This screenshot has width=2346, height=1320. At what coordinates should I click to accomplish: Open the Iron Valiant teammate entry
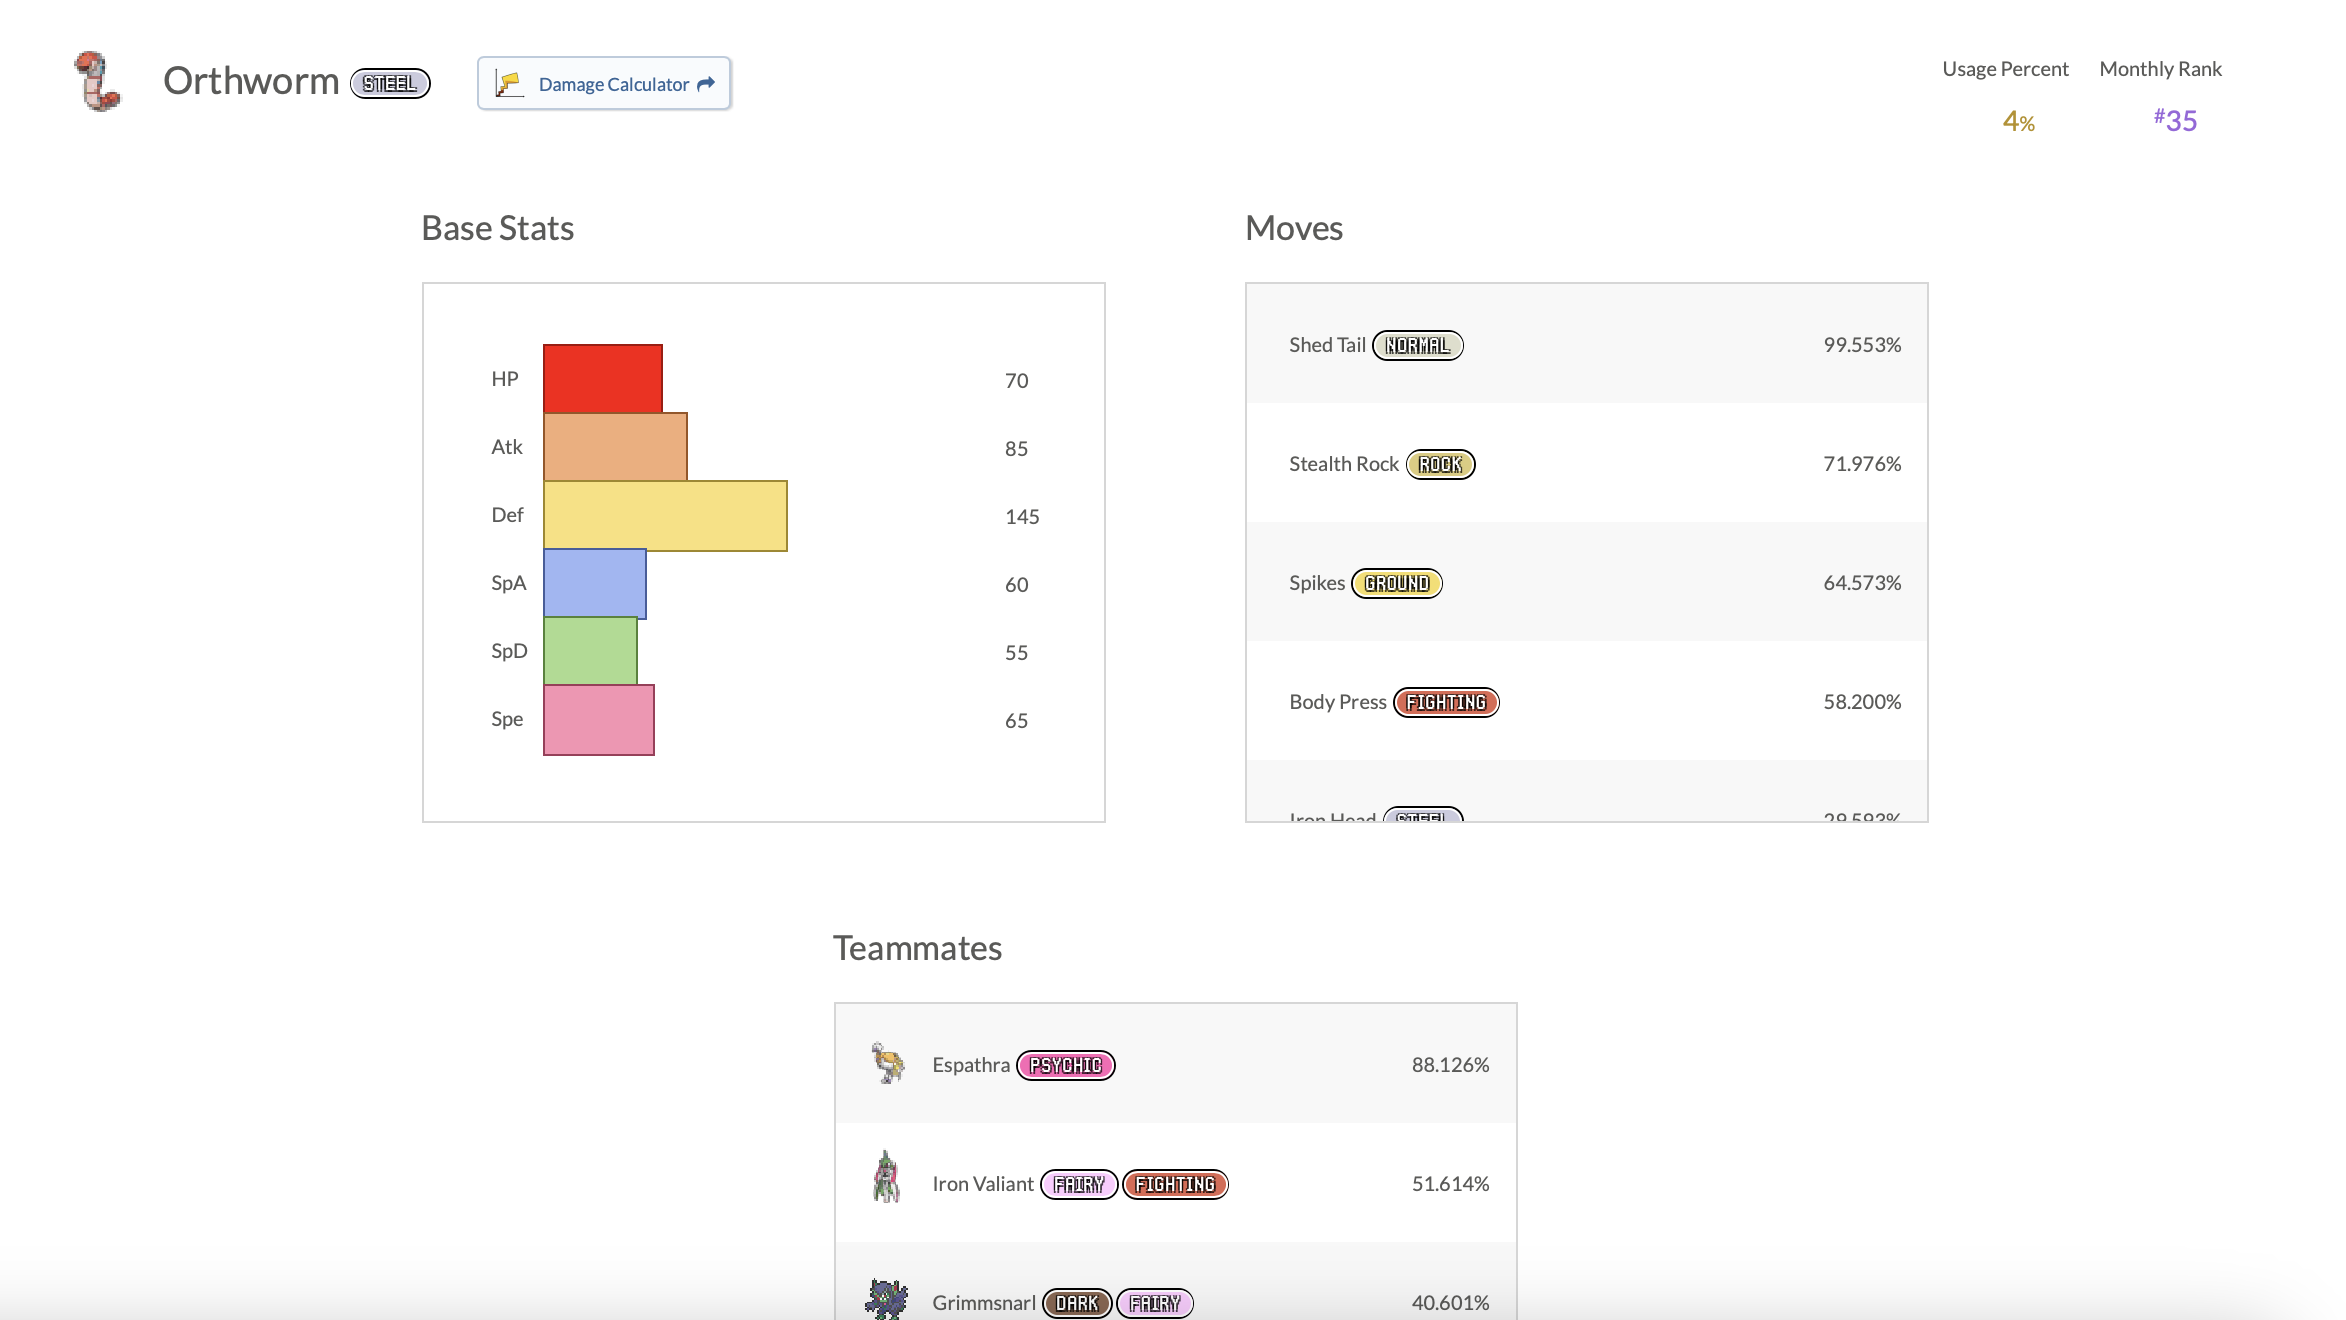click(1175, 1183)
